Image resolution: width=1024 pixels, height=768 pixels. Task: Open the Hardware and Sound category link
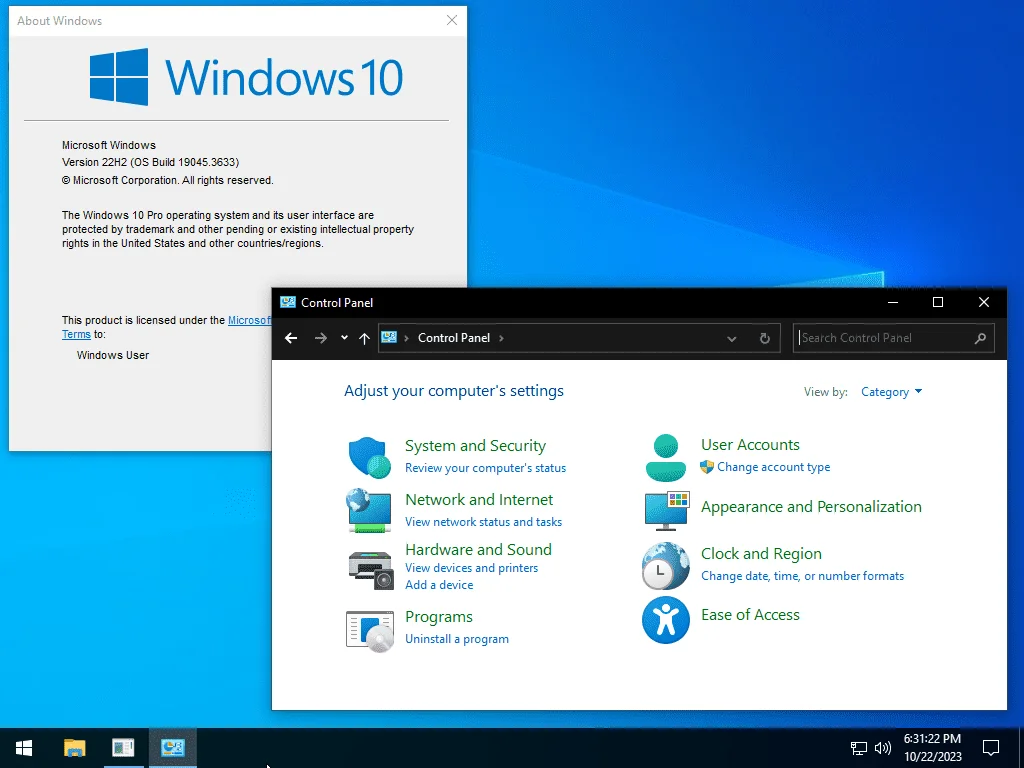click(x=478, y=549)
